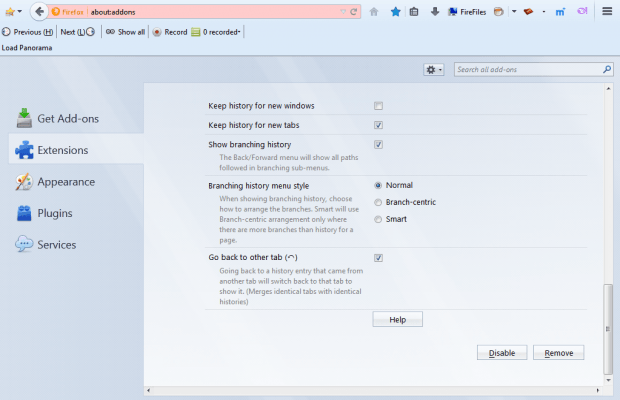
Task: Open the FireFiles toolbar button
Action: click(x=467, y=12)
